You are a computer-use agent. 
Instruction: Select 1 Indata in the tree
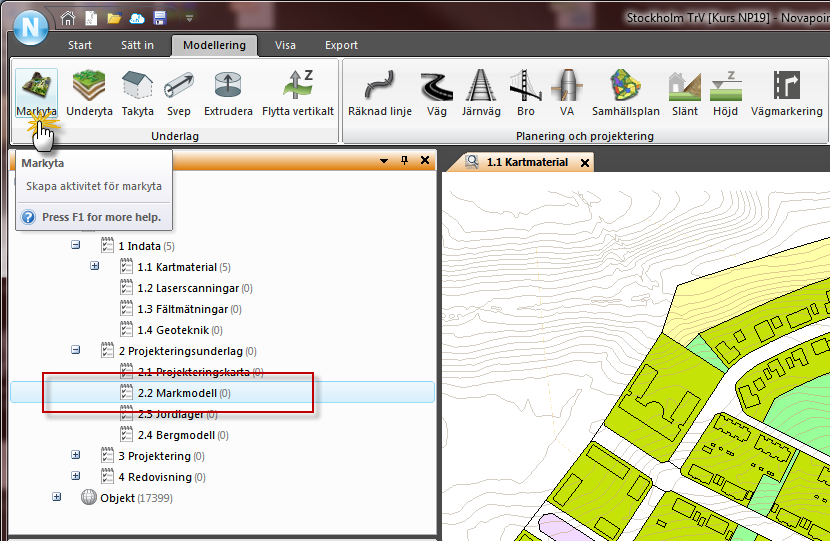[x=146, y=246]
